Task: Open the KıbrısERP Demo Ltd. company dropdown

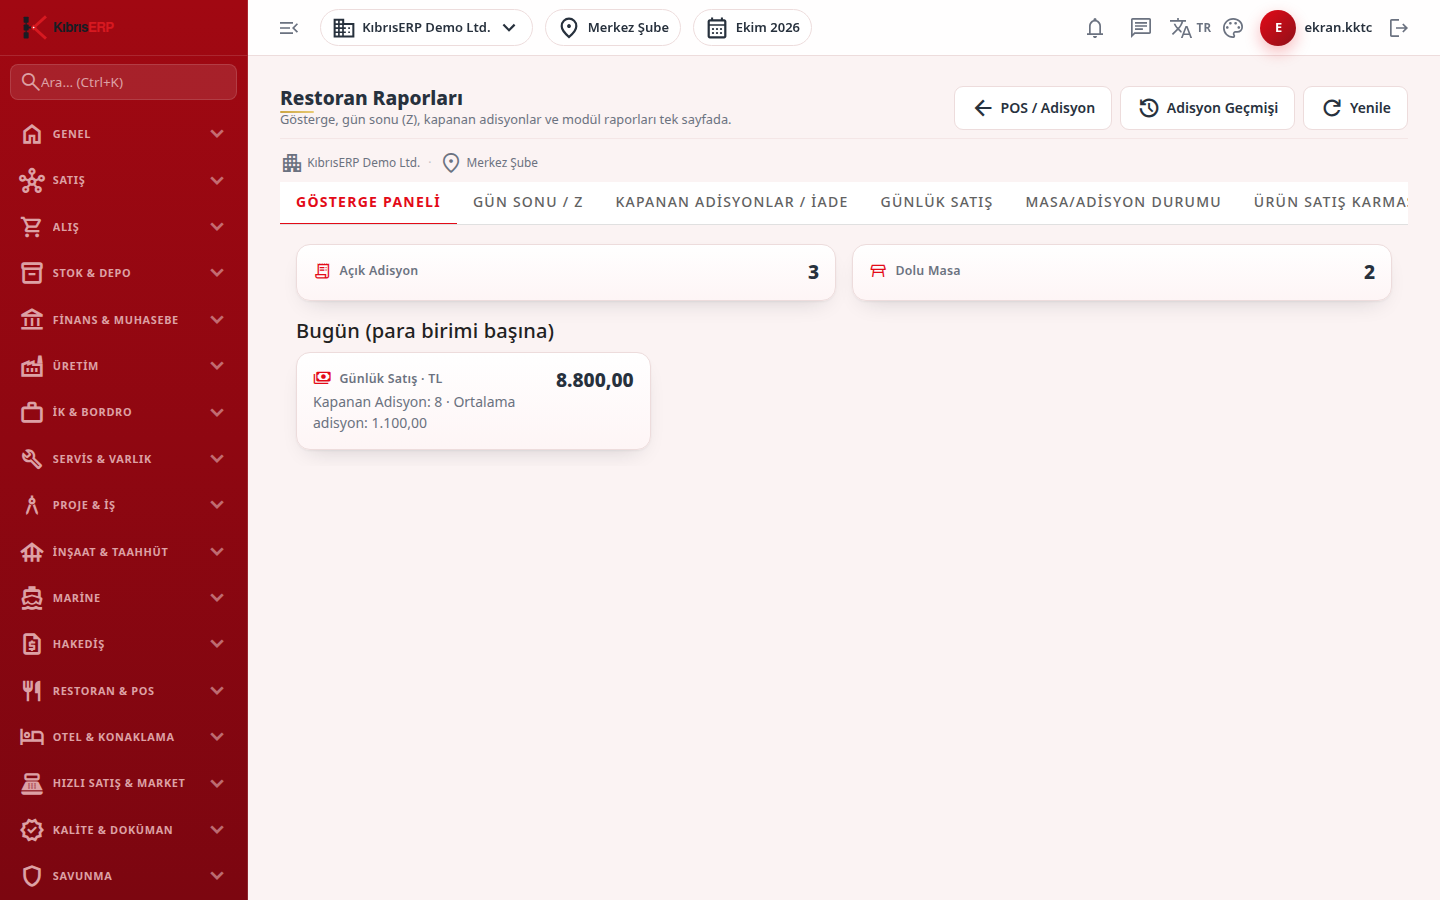Action: [426, 28]
